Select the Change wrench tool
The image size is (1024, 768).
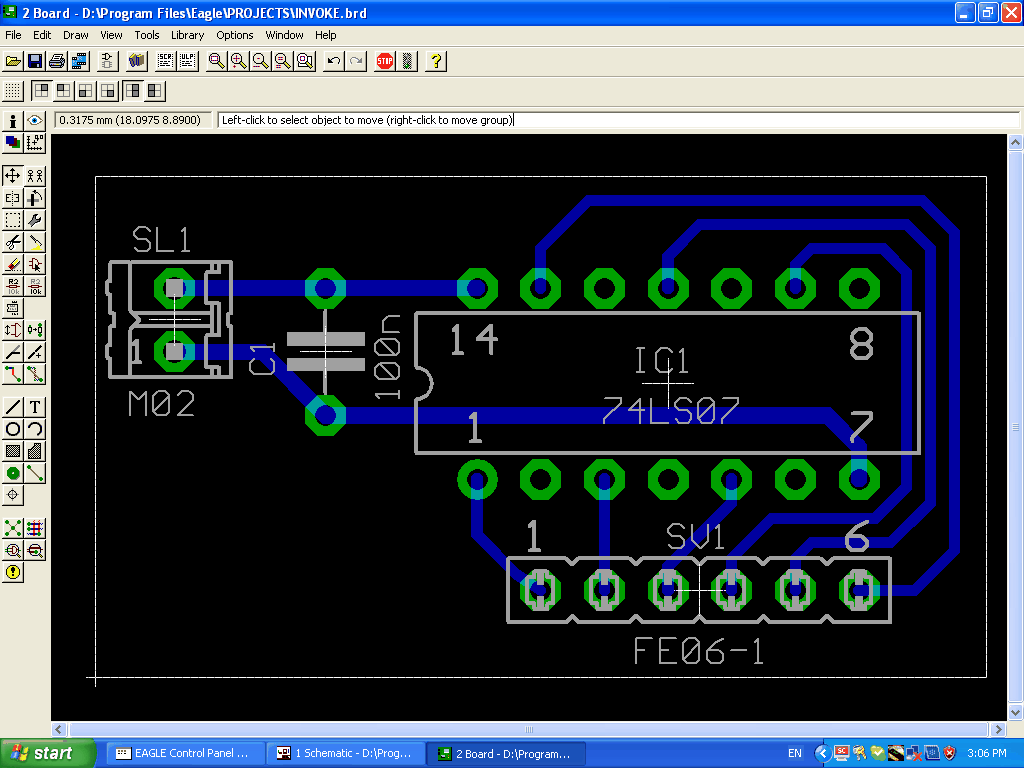[35, 220]
